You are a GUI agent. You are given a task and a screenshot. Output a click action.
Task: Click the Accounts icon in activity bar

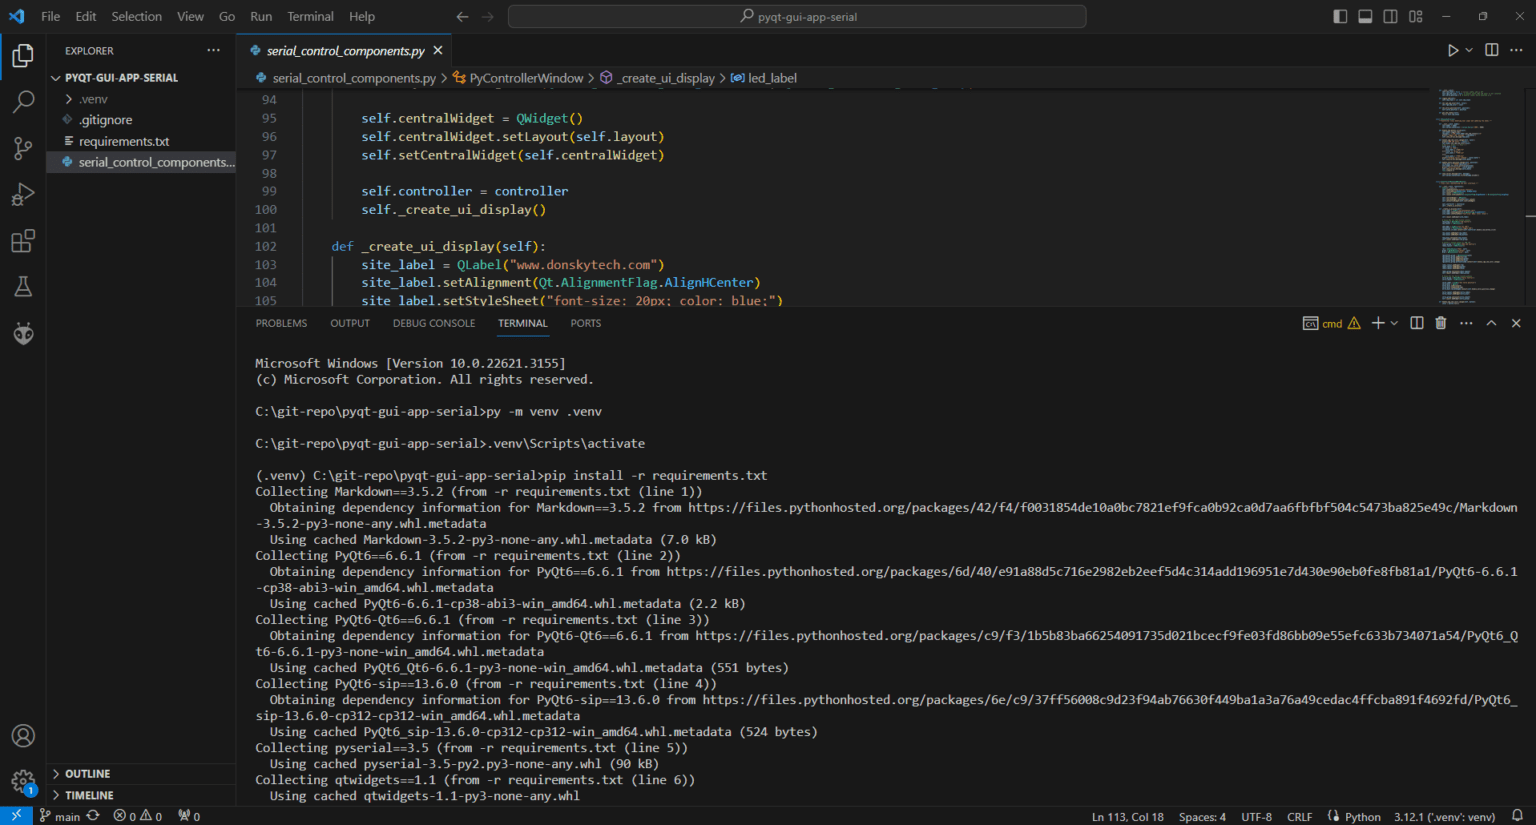click(23, 736)
